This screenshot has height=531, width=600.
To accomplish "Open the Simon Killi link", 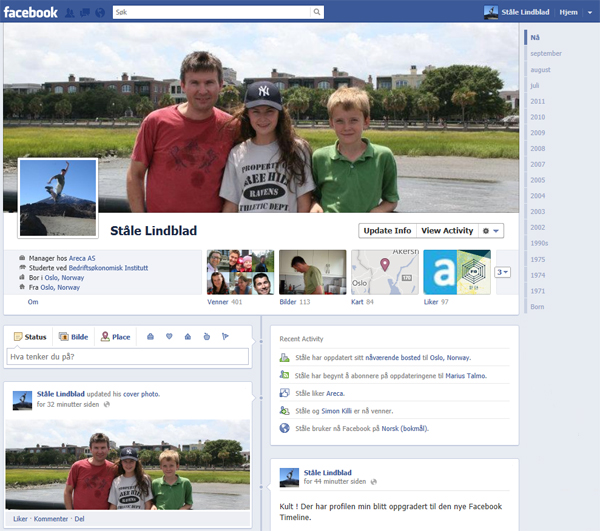I will point(336,411).
